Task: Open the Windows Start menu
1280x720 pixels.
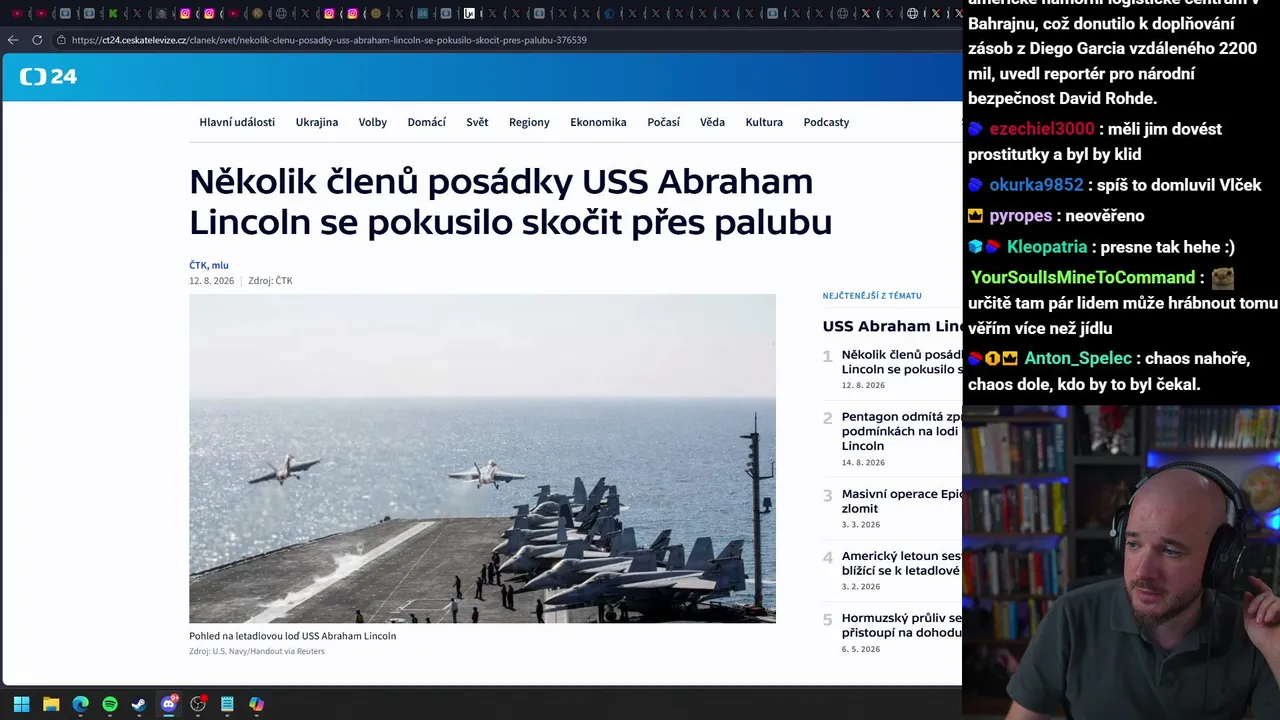Action: [x=21, y=704]
